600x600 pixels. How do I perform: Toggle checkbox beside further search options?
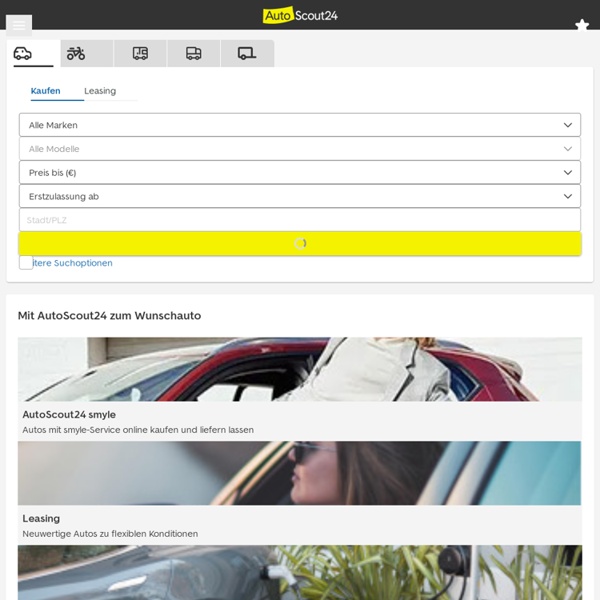(x=26, y=263)
